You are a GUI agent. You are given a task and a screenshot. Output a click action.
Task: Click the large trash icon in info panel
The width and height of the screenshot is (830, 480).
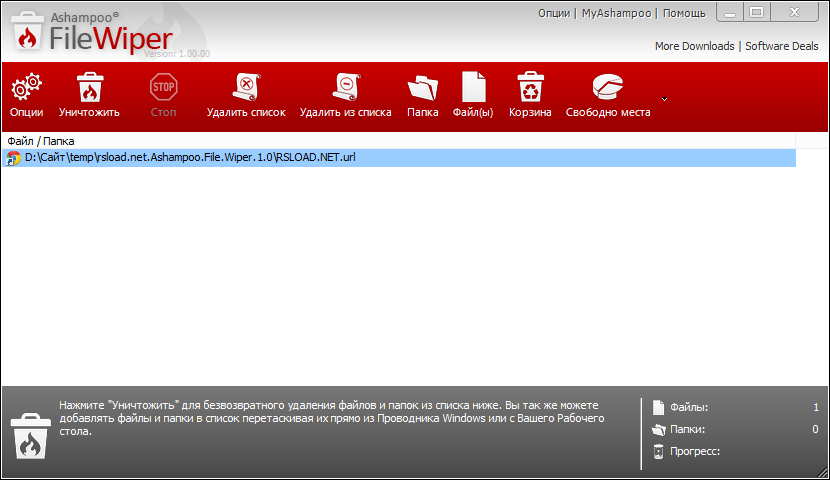pyautogui.click(x=31, y=437)
